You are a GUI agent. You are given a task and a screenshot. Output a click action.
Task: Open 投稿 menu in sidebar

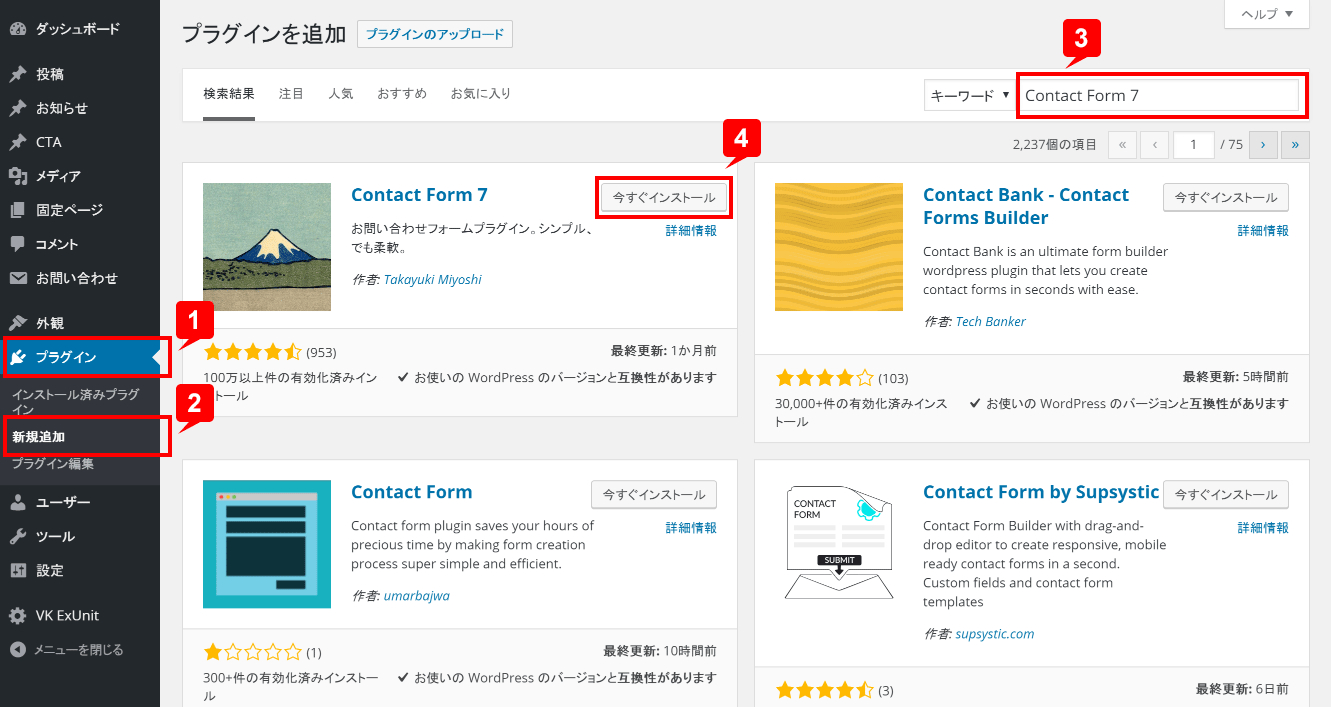80,74
